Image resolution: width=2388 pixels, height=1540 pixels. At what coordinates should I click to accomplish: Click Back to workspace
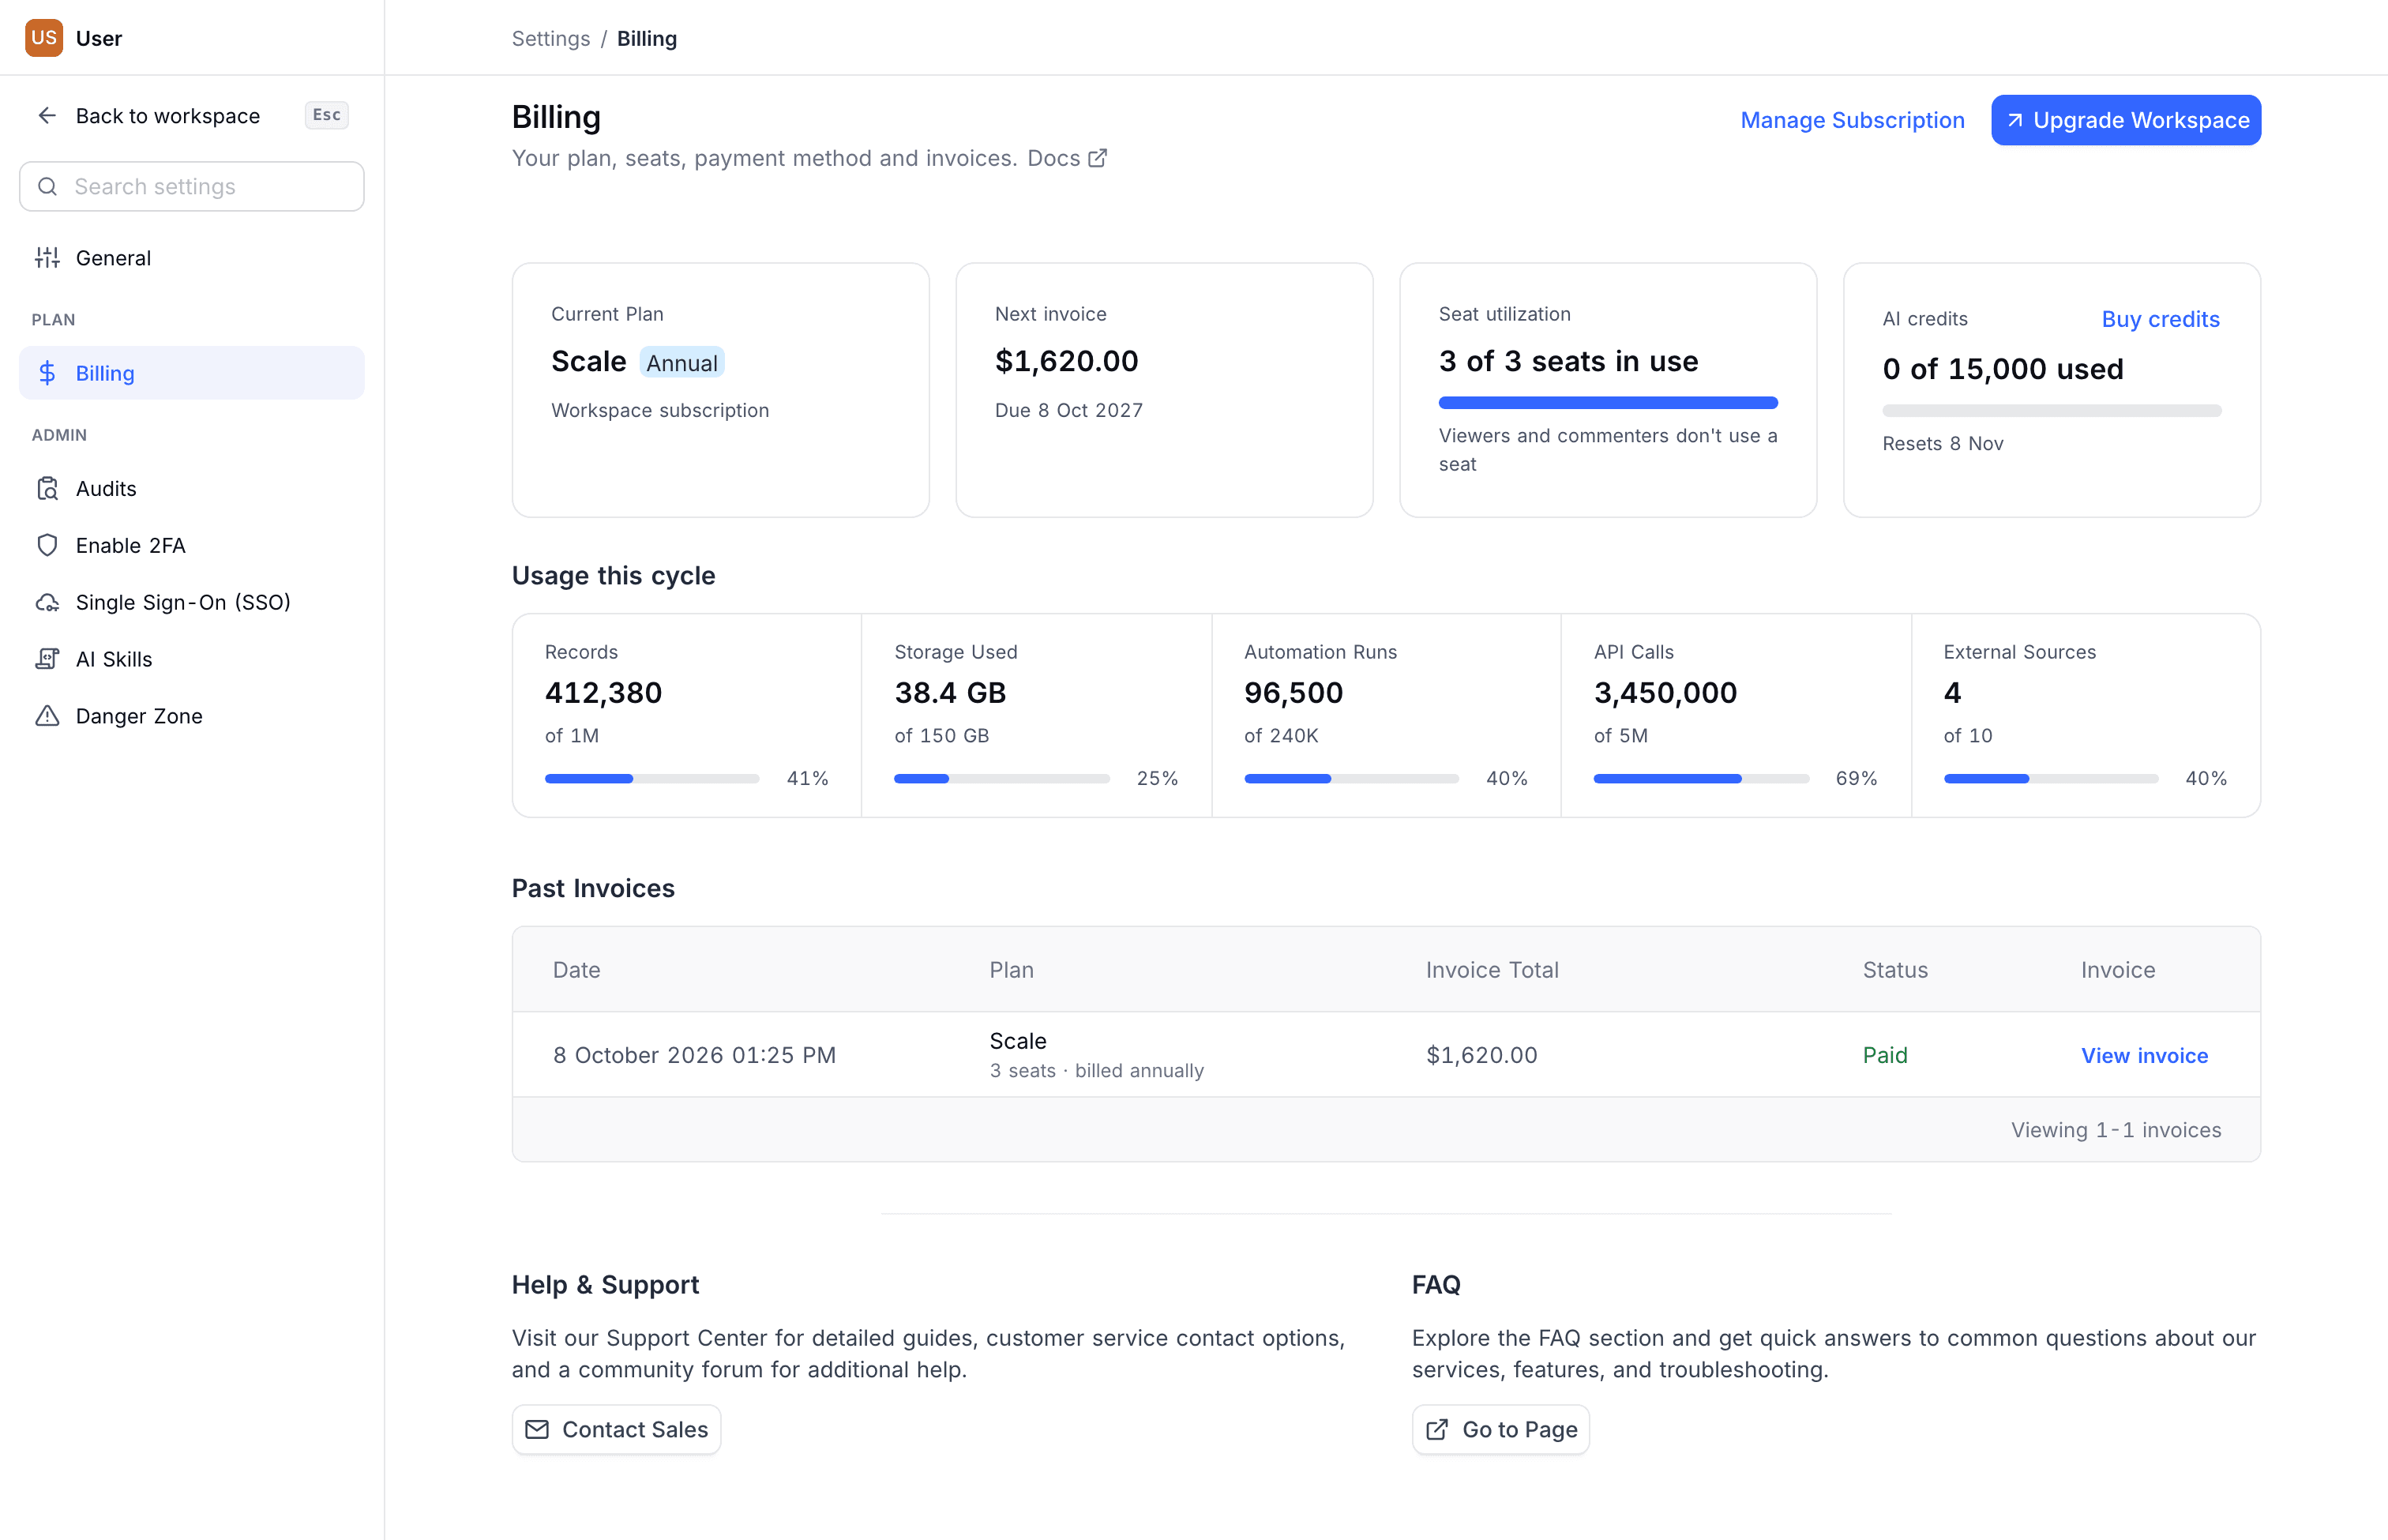(192, 116)
